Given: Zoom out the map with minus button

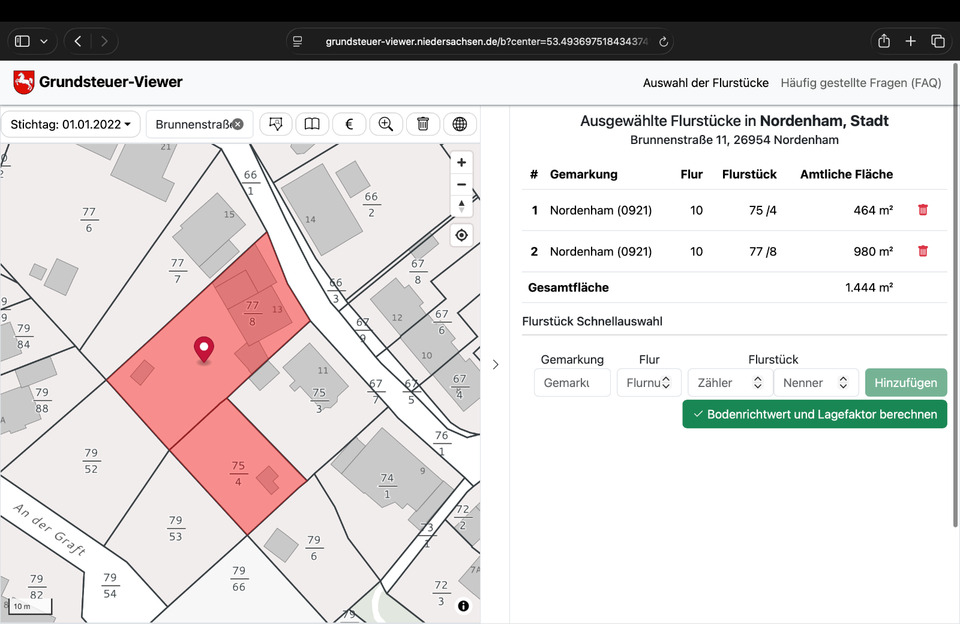Looking at the screenshot, I should pos(461,184).
